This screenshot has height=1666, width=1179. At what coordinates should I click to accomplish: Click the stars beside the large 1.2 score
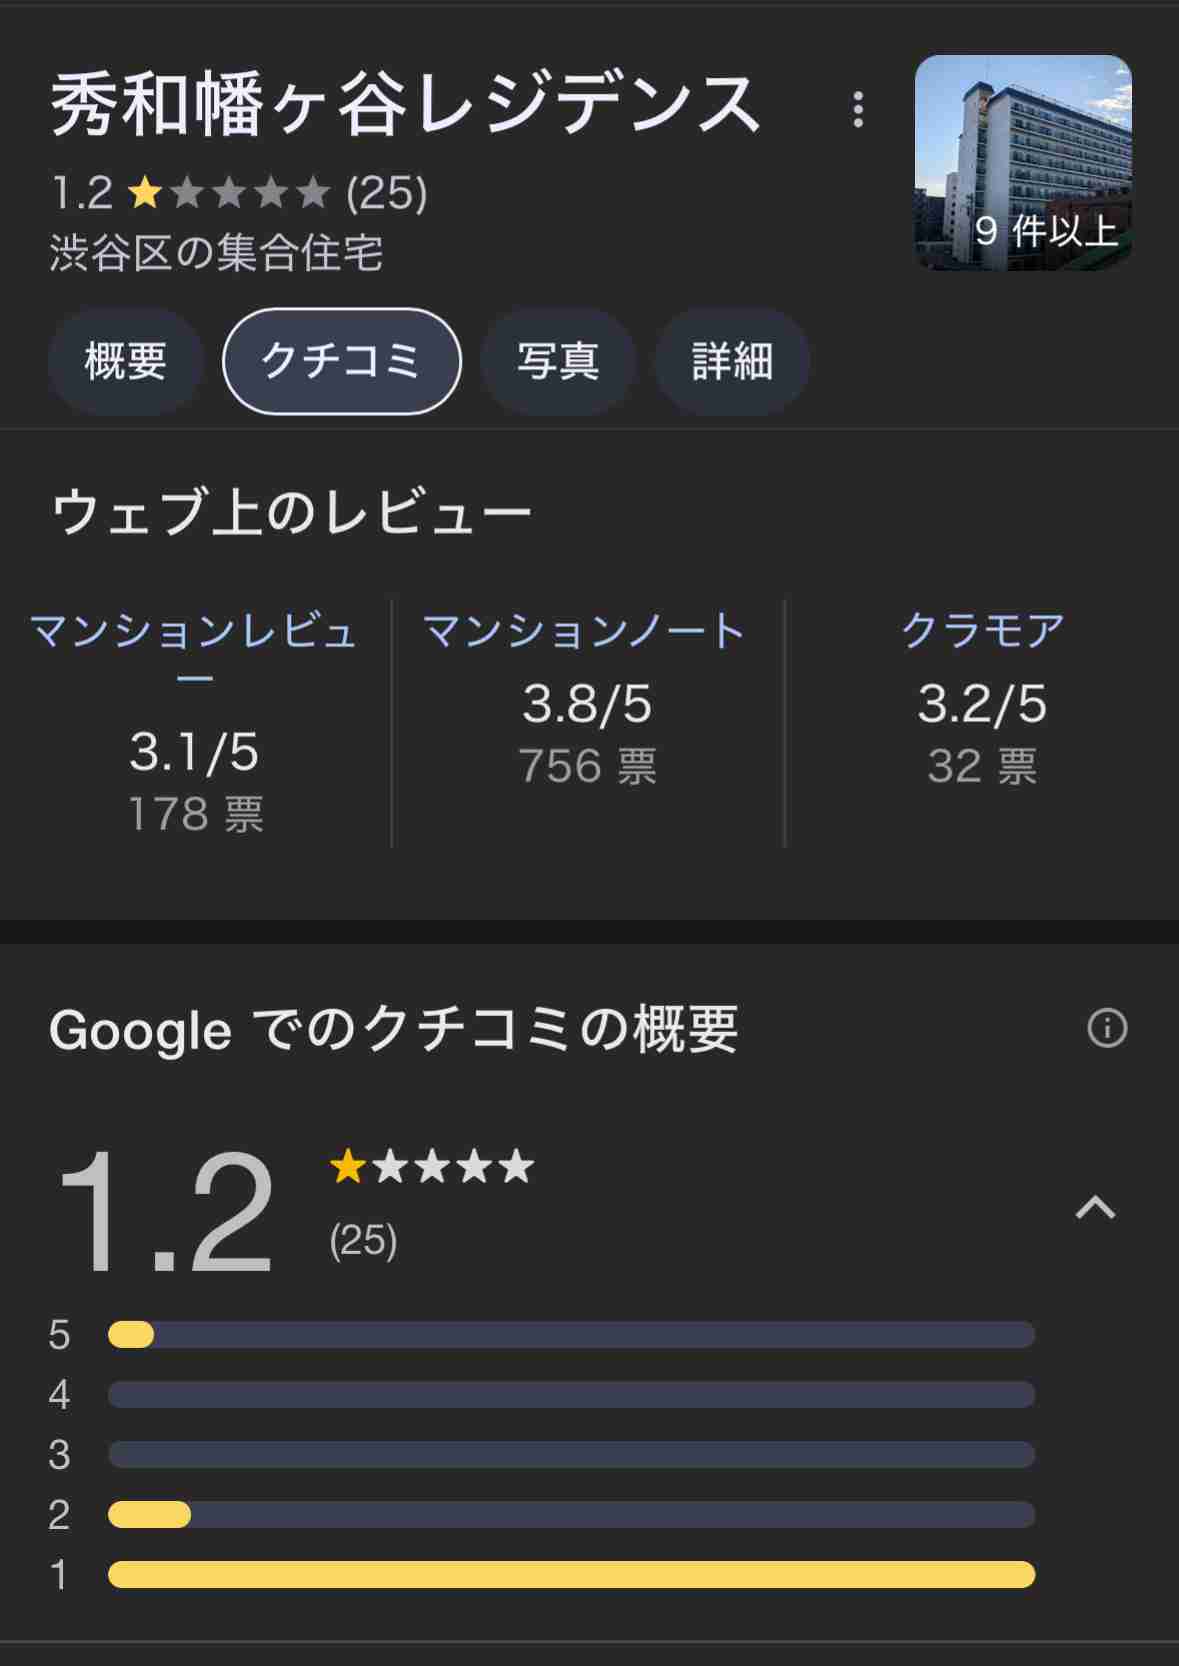click(x=432, y=1166)
